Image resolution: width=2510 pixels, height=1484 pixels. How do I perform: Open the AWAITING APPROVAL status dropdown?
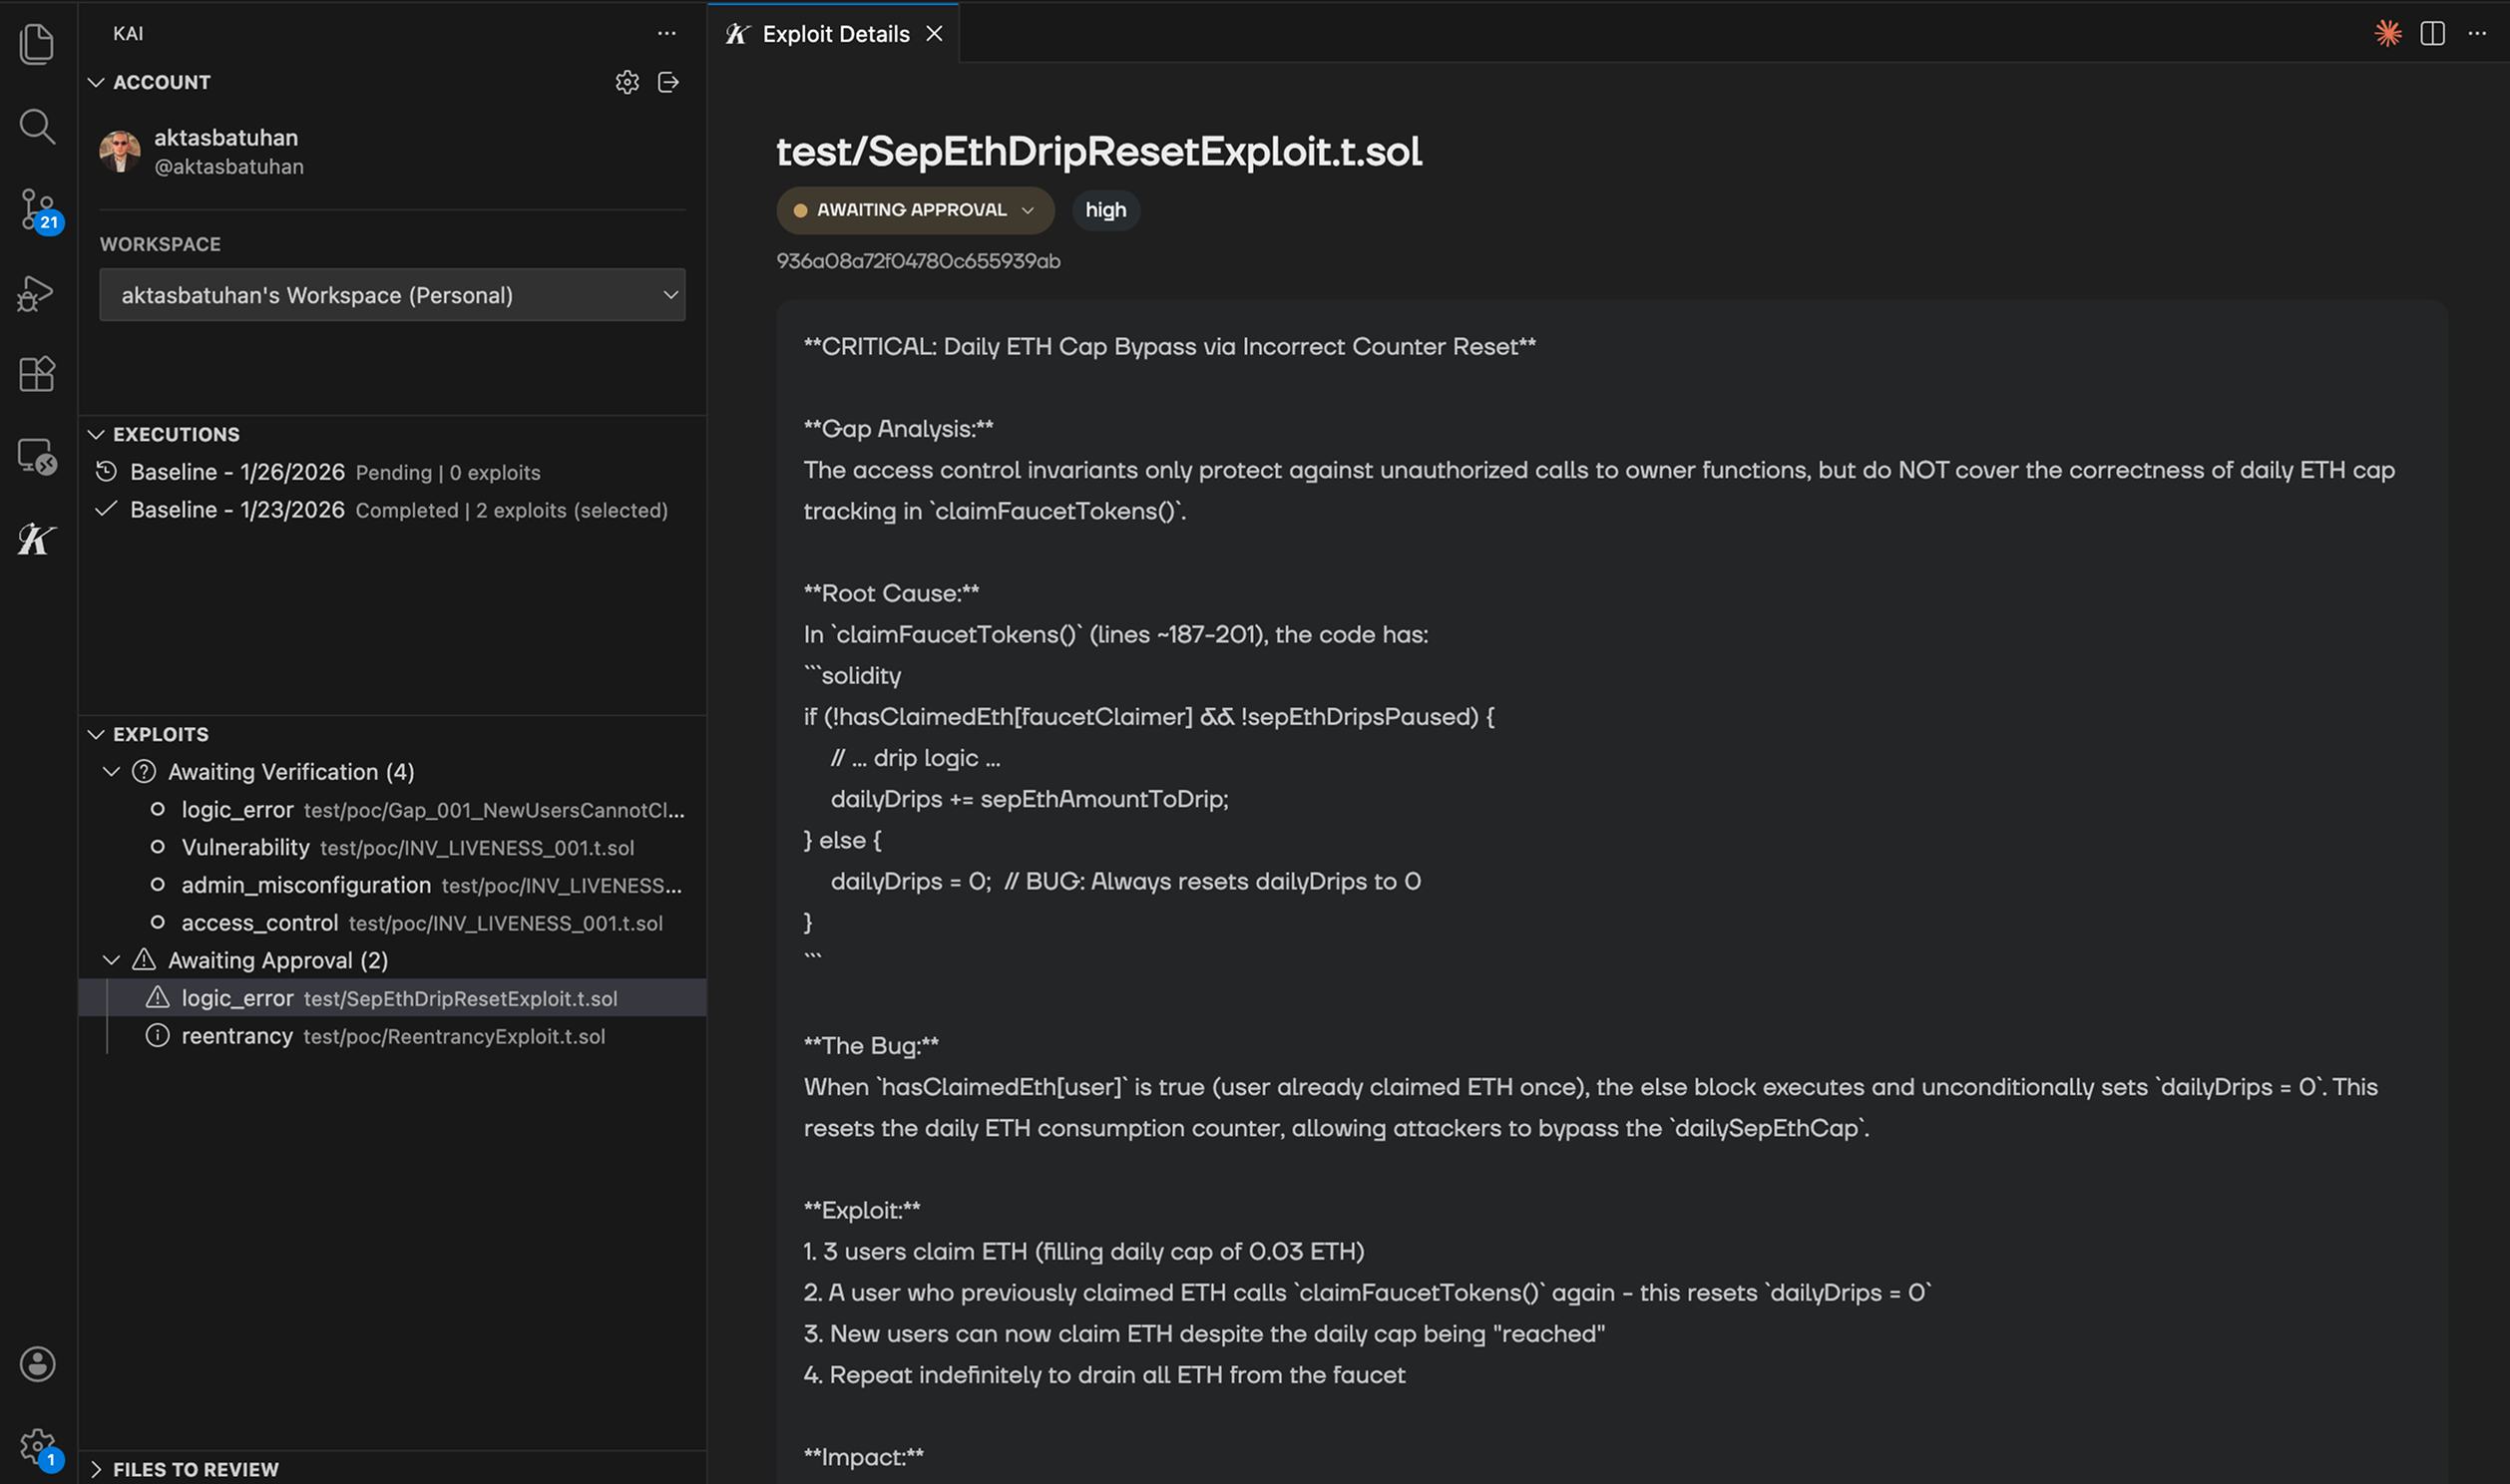coord(914,210)
